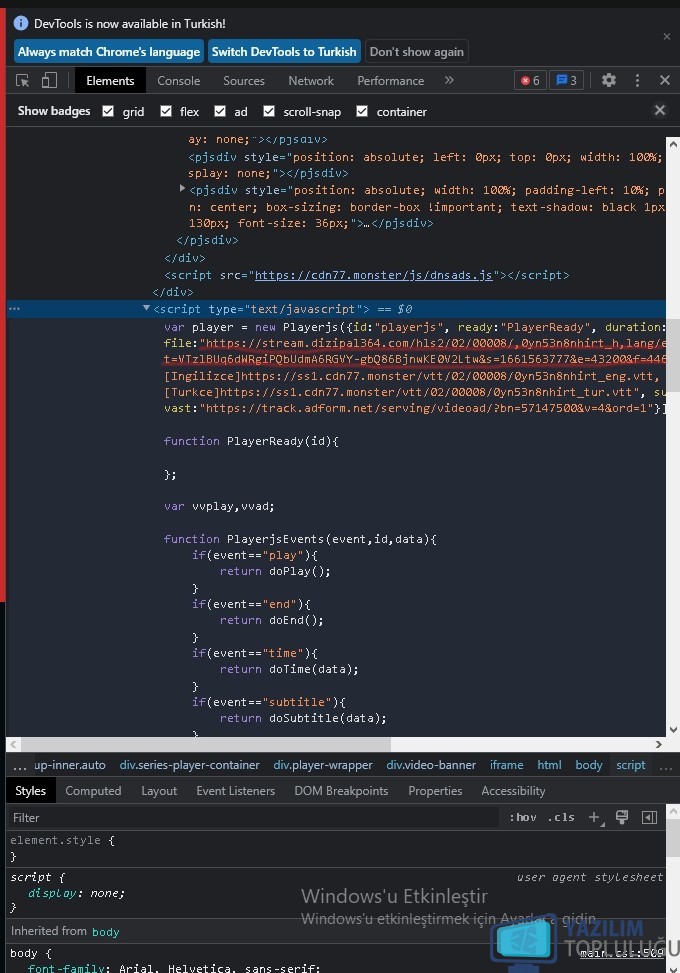Image resolution: width=680 pixels, height=973 pixels.
Task: Open the DevTools three-dot customize menu
Action: coord(637,80)
